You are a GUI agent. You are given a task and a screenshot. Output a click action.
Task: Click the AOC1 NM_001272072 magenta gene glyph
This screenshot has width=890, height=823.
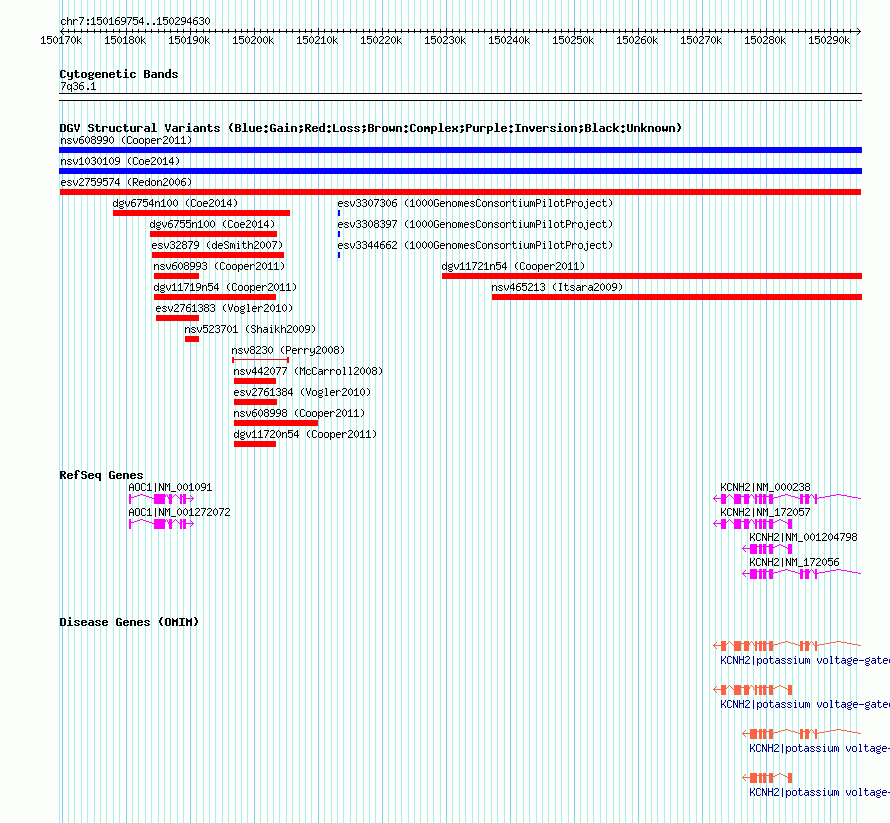(161, 524)
